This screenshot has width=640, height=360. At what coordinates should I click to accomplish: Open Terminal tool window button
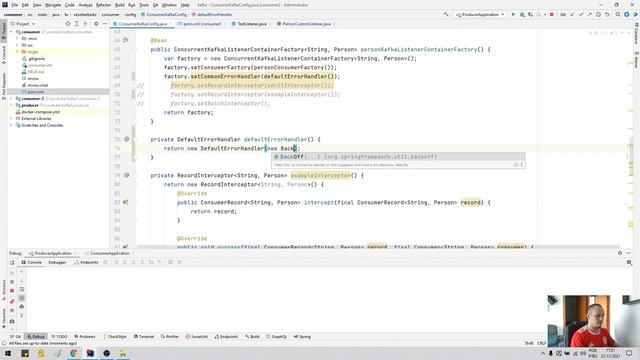144,337
